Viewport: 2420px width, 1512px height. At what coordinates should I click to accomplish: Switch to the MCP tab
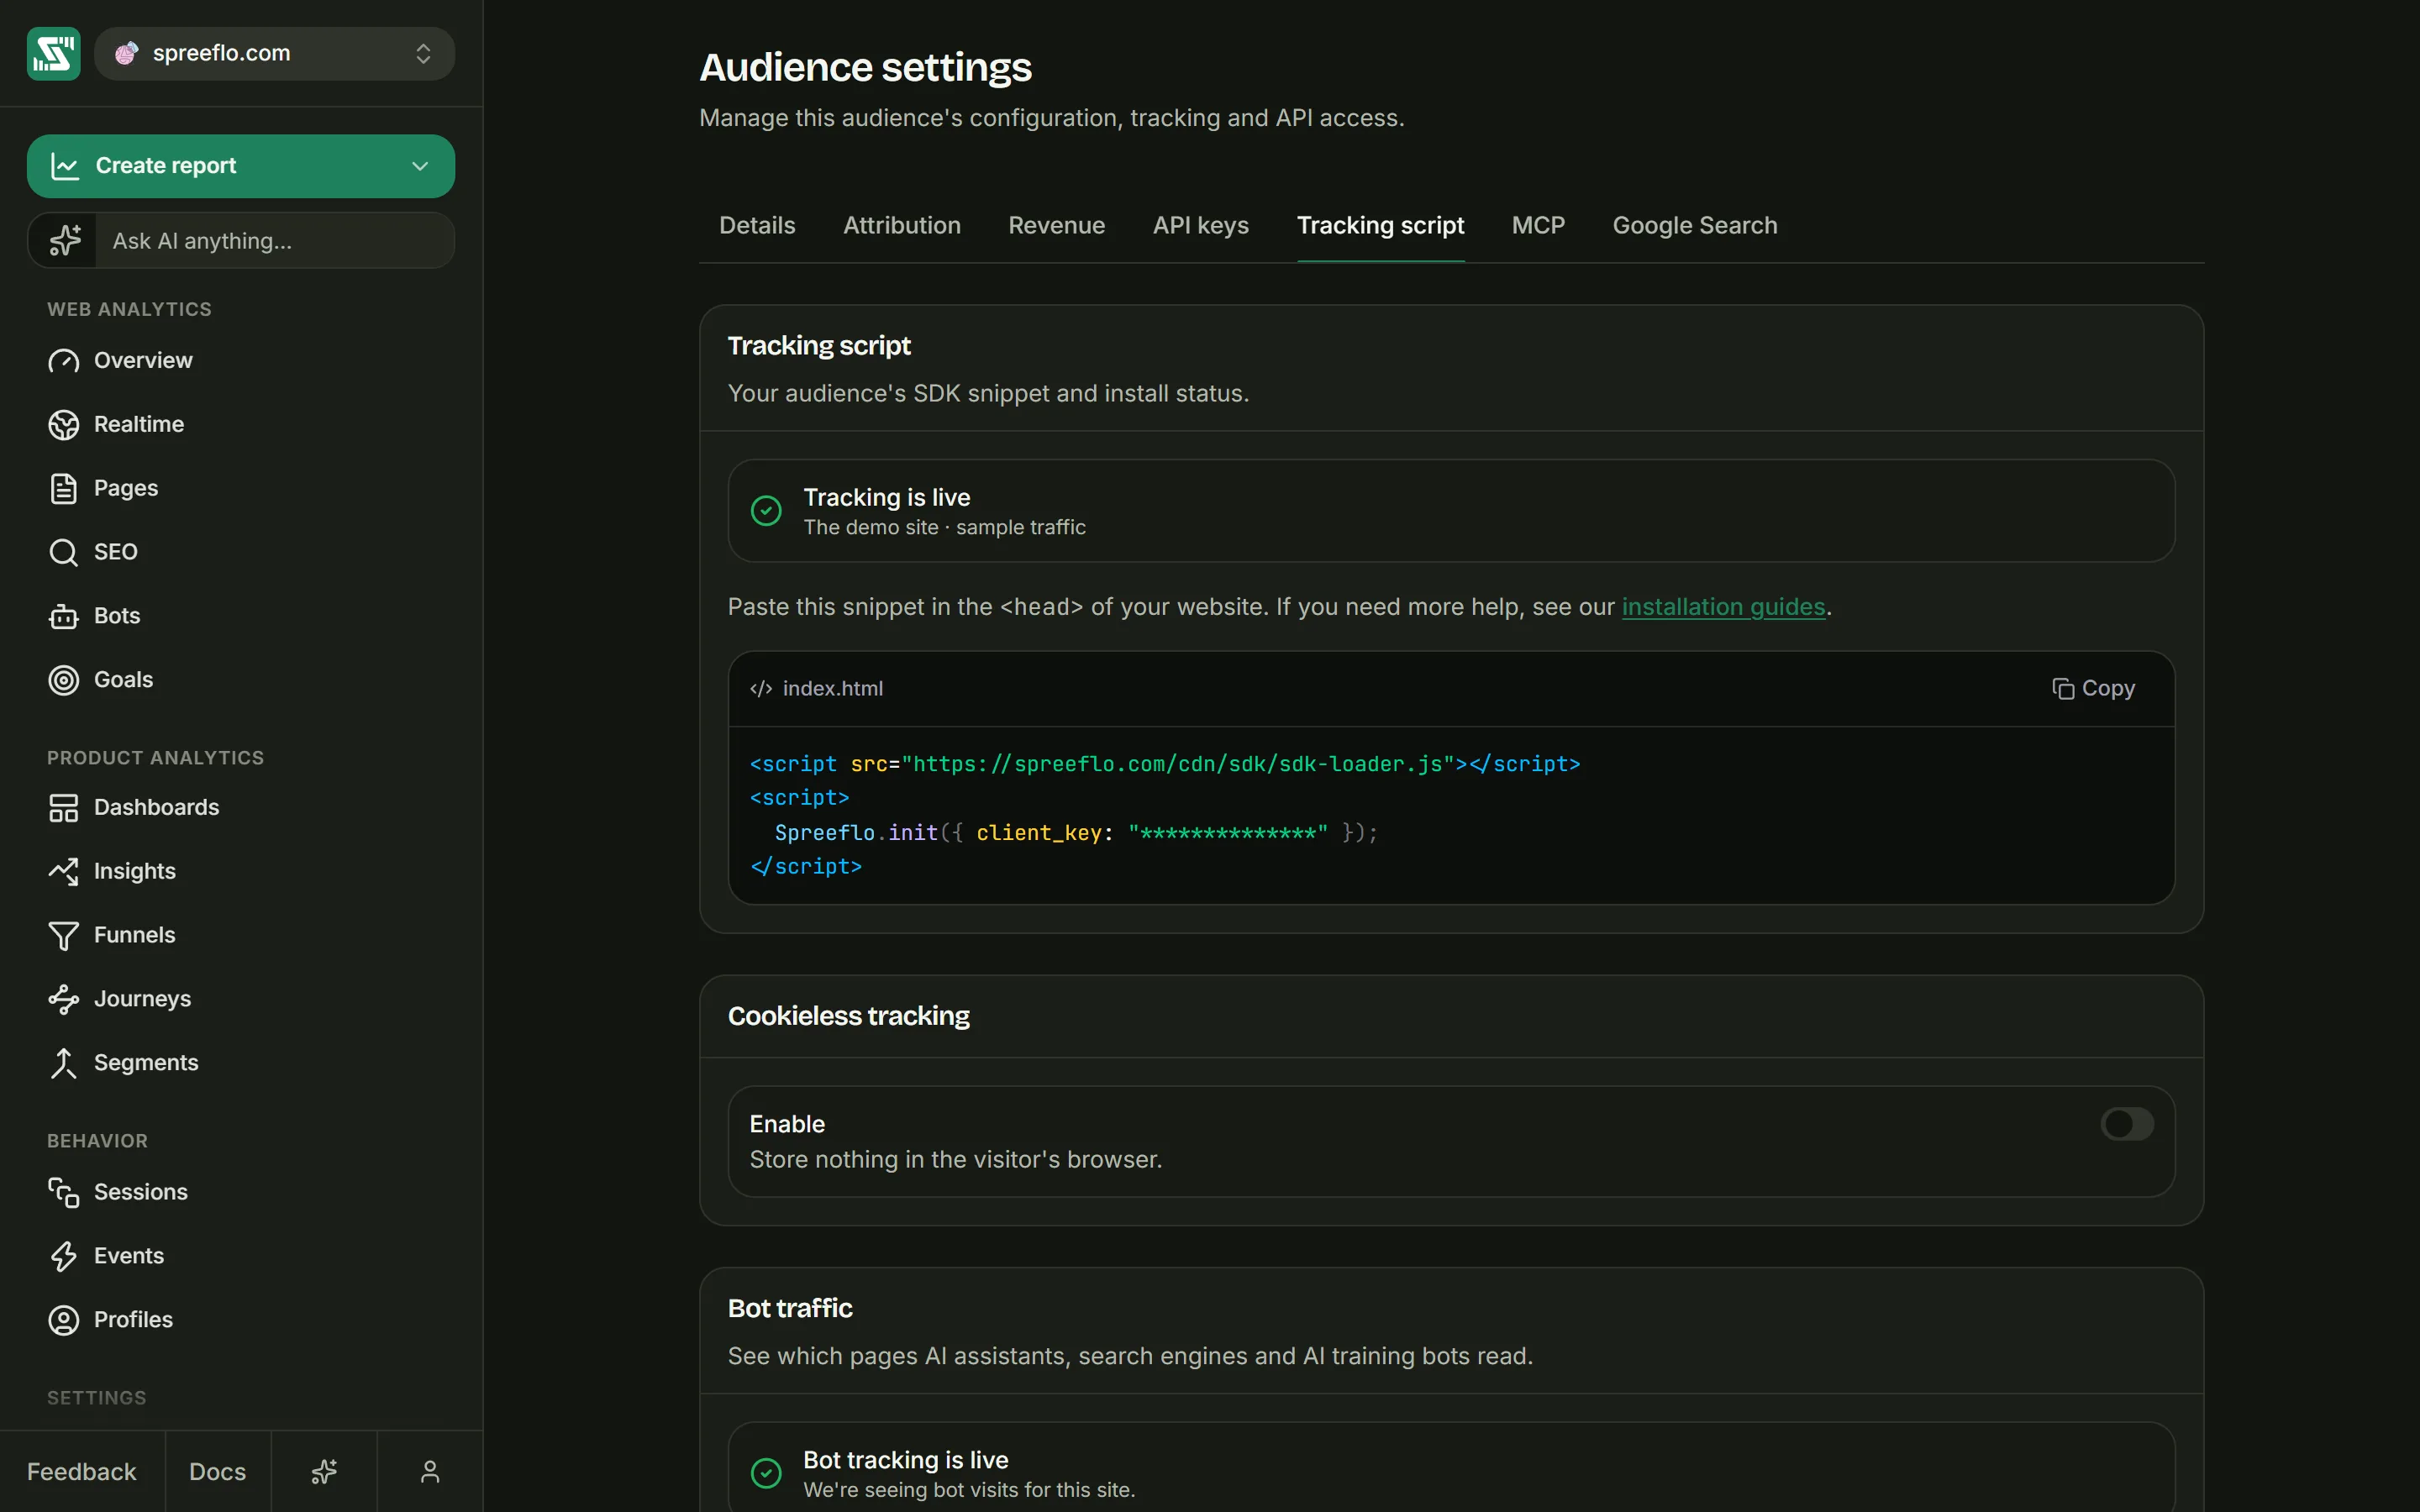1538,225
